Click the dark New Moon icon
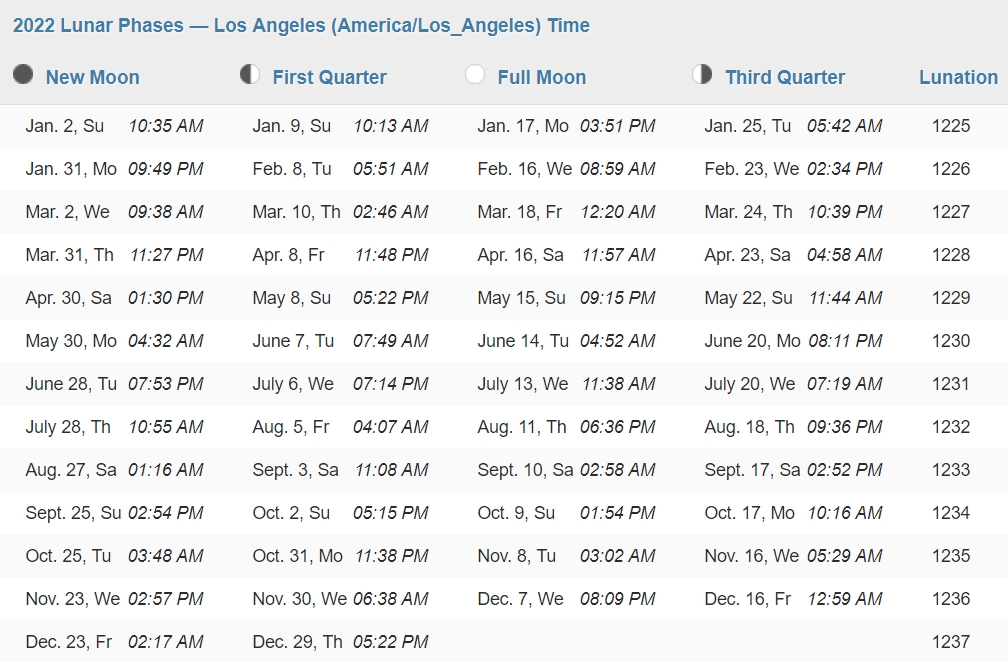This screenshot has height=662, width=1008. (23, 75)
